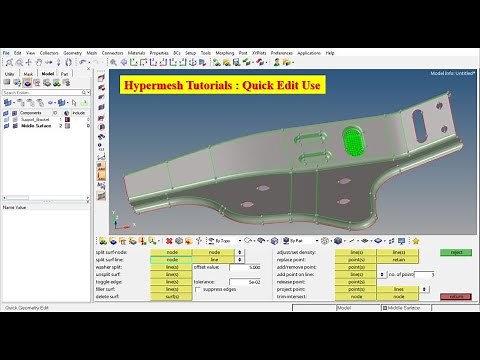Open the dropdown arrow right of By Topo
Viewport: 480px width, 360px height.
pyautogui.click(x=240, y=241)
